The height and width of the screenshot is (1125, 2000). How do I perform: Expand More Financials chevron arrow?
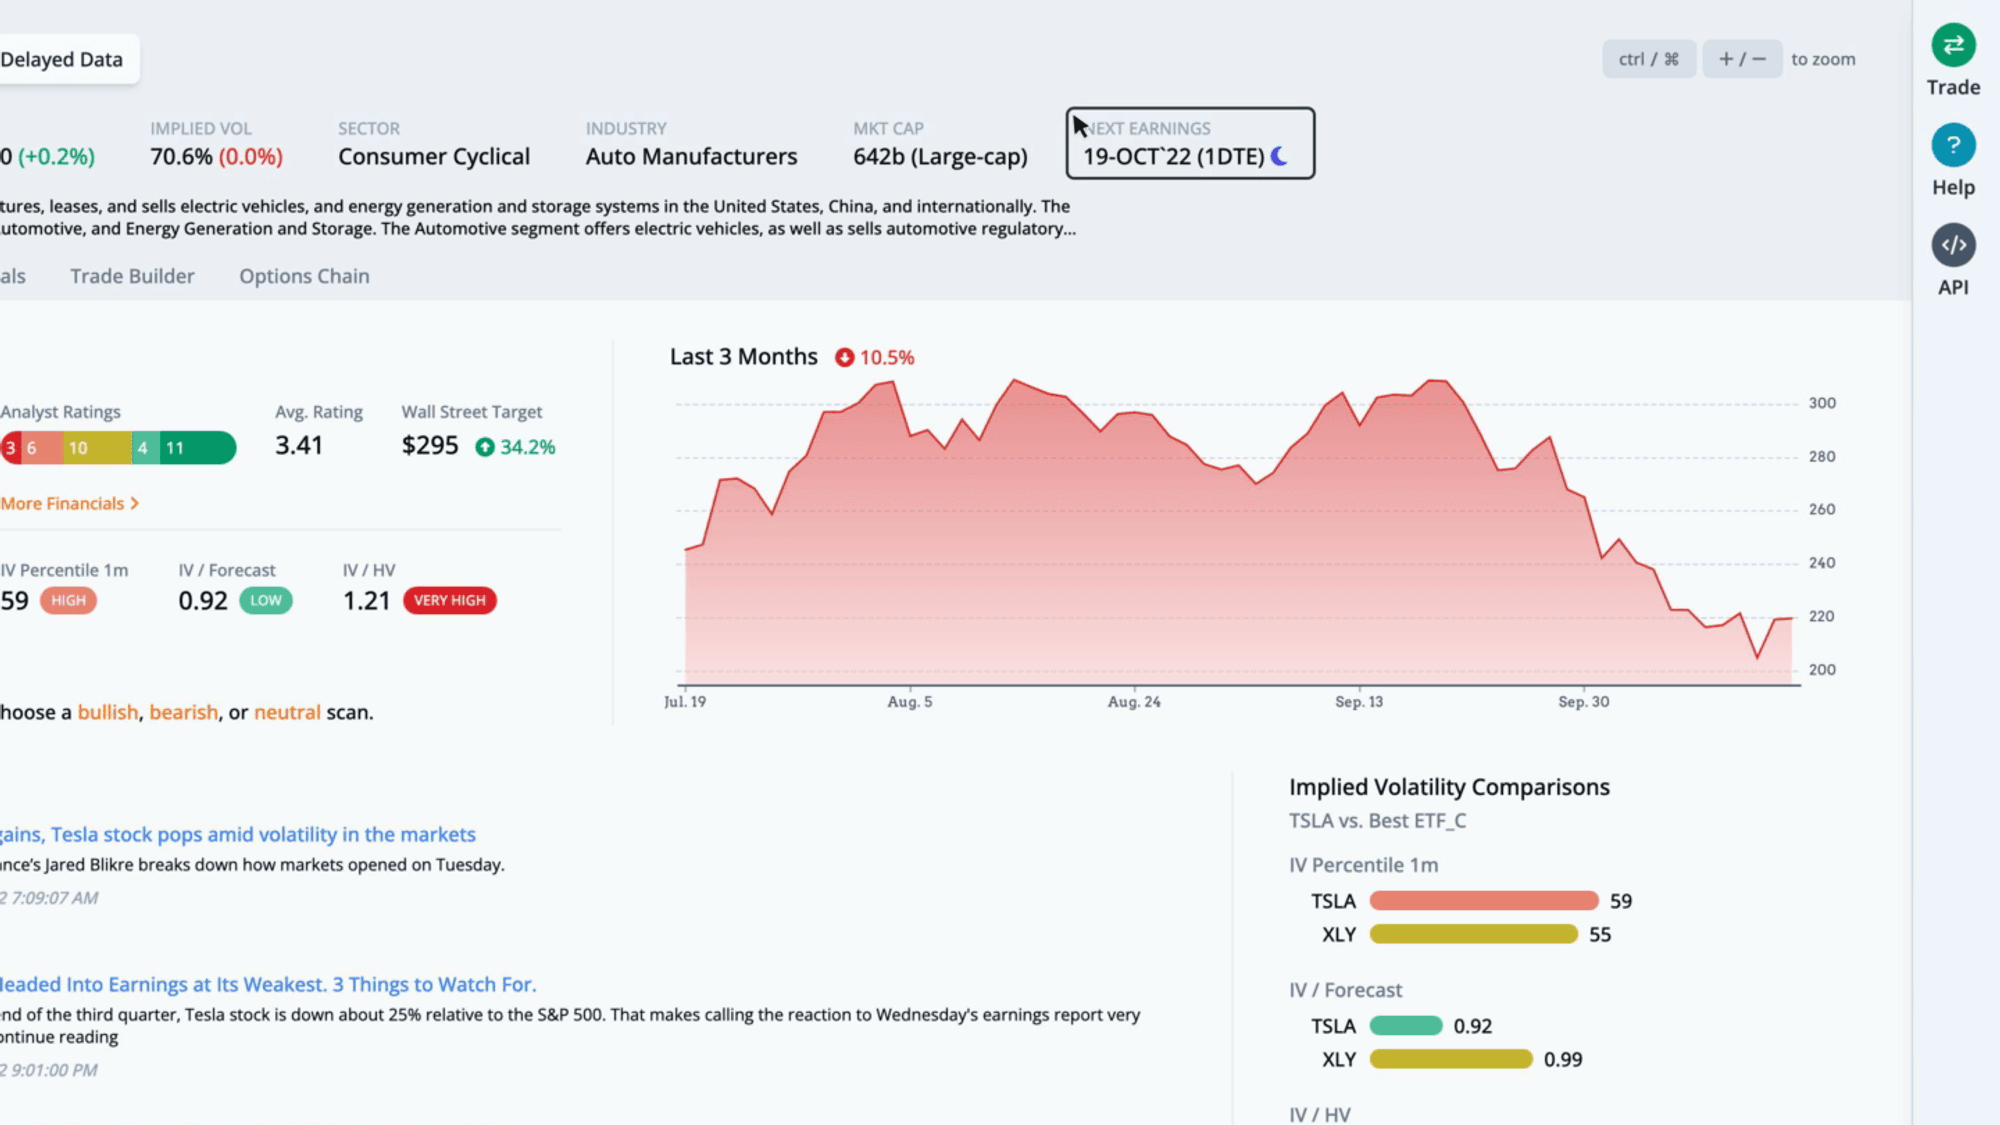point(134,503)
